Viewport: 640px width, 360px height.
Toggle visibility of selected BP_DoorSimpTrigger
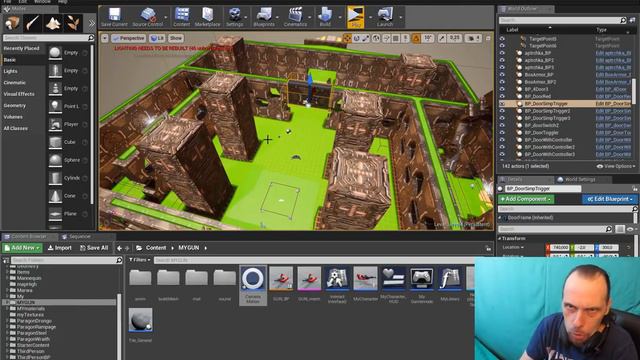502,104
